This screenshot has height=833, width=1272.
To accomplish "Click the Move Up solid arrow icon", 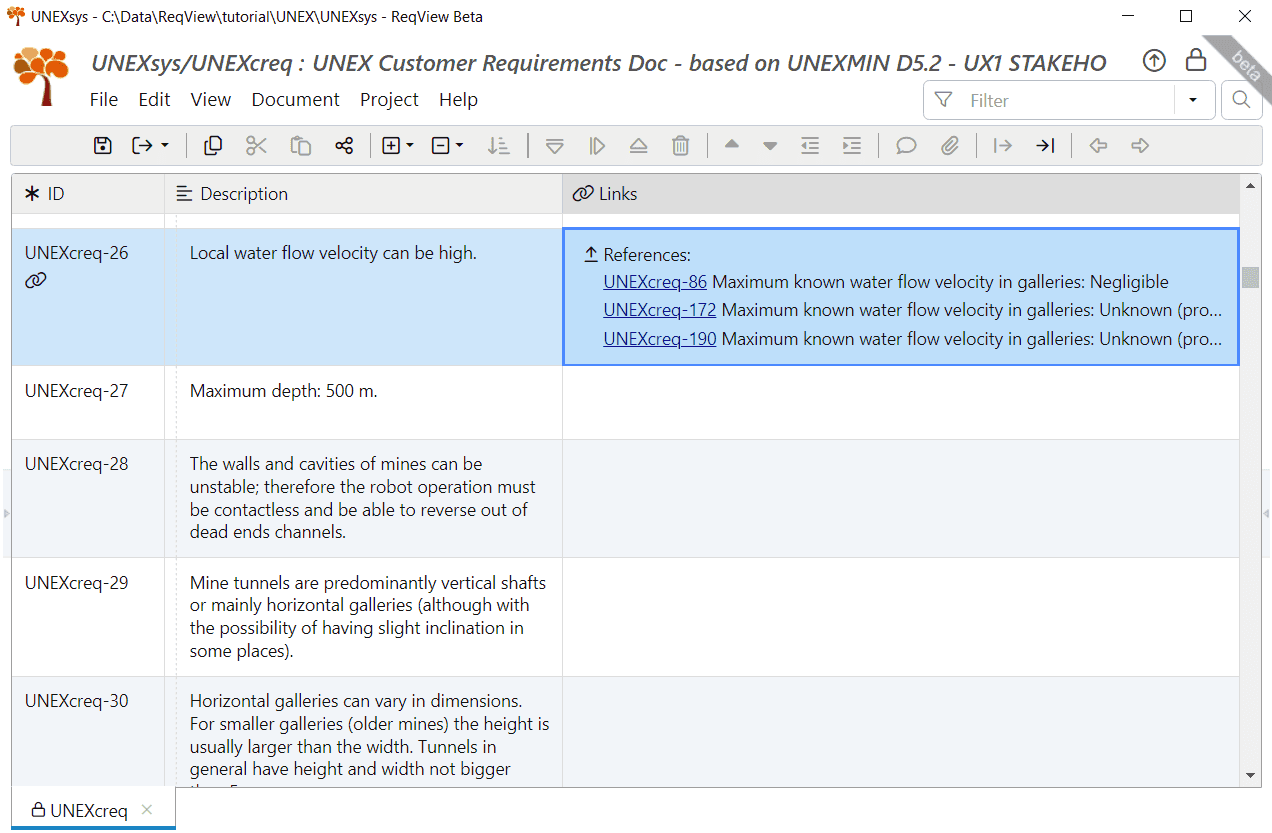I will [732, 146].
